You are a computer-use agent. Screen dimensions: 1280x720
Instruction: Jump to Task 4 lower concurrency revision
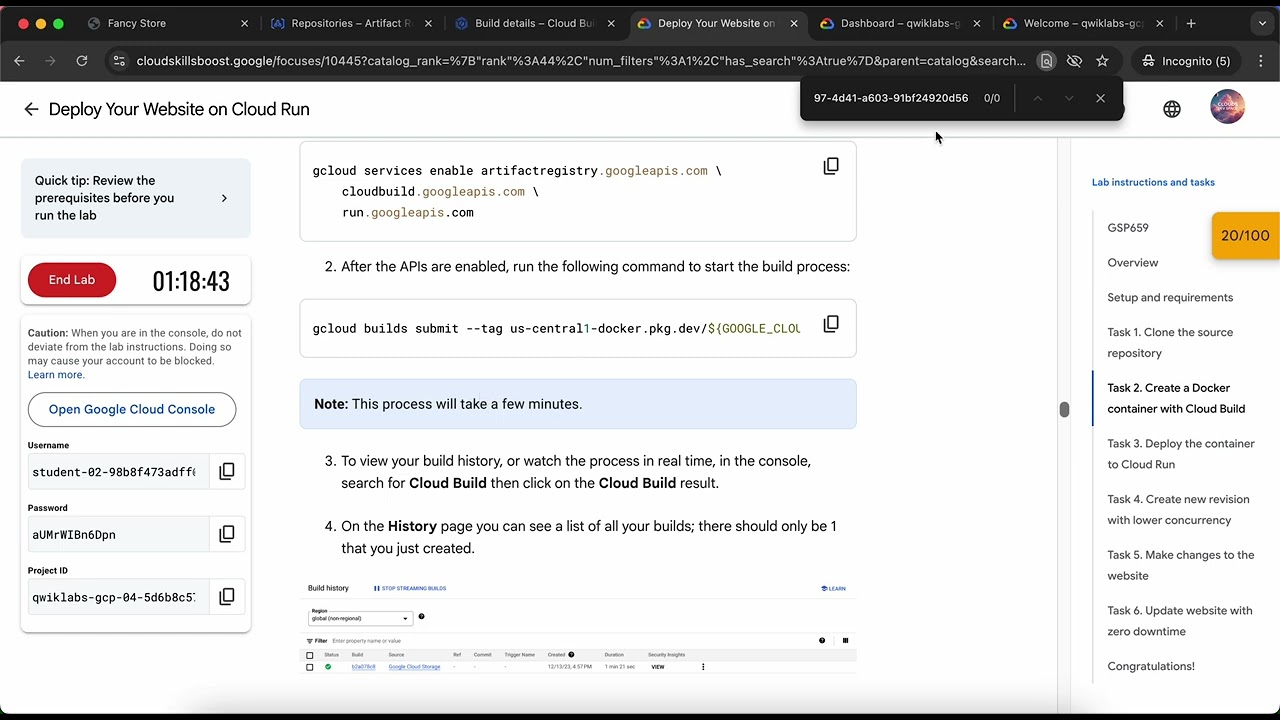(x=1178, y=509)
